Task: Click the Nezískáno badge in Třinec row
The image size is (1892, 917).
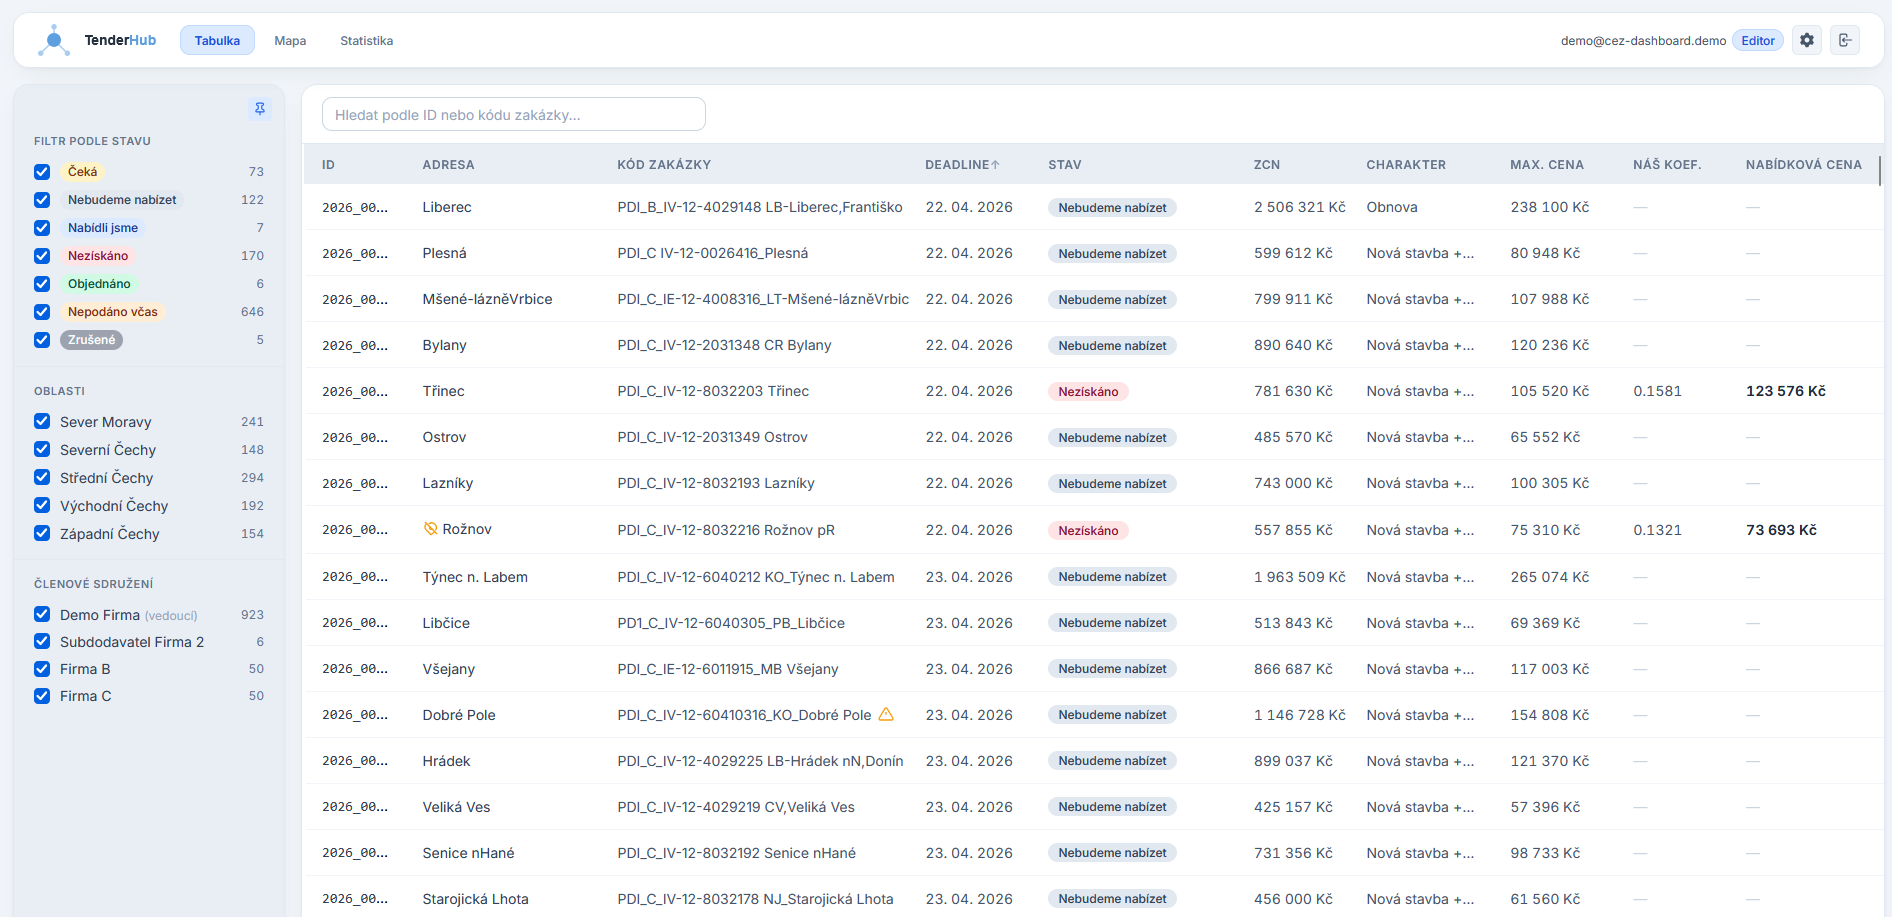Action: (x=1088, y=391)
